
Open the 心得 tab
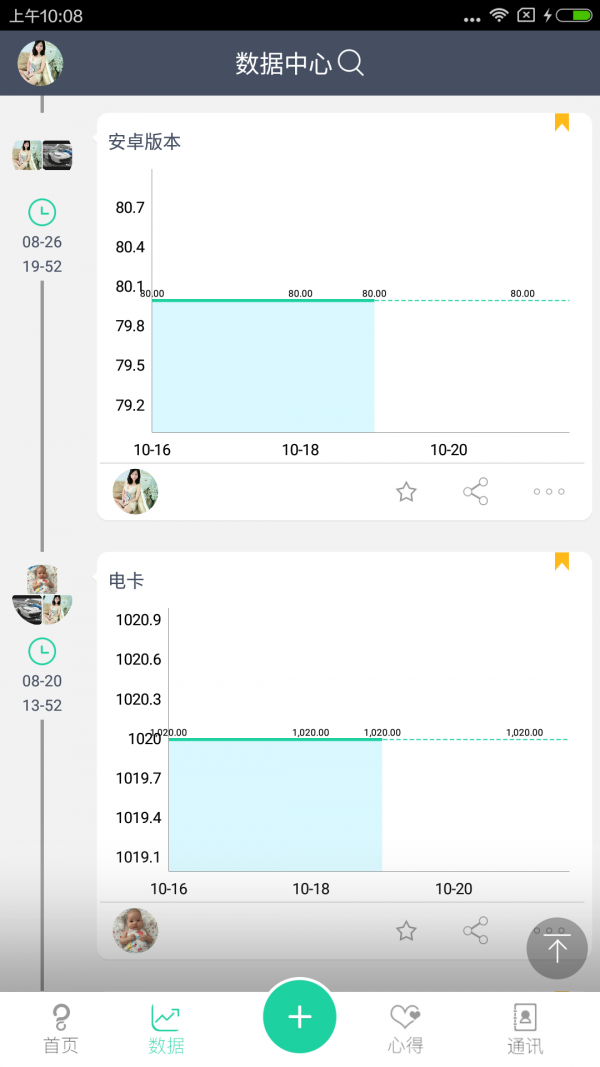(405, 1030)
